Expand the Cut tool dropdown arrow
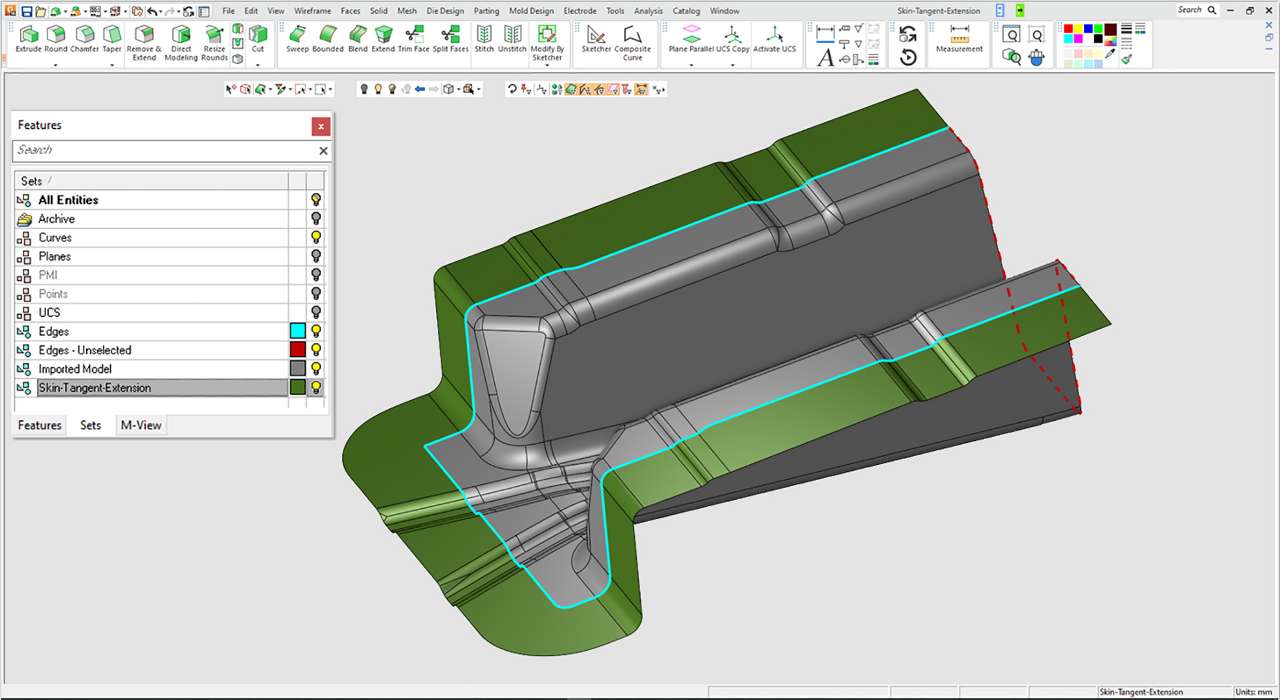The width and height of the screenshot is (1280, 700). 258,65
